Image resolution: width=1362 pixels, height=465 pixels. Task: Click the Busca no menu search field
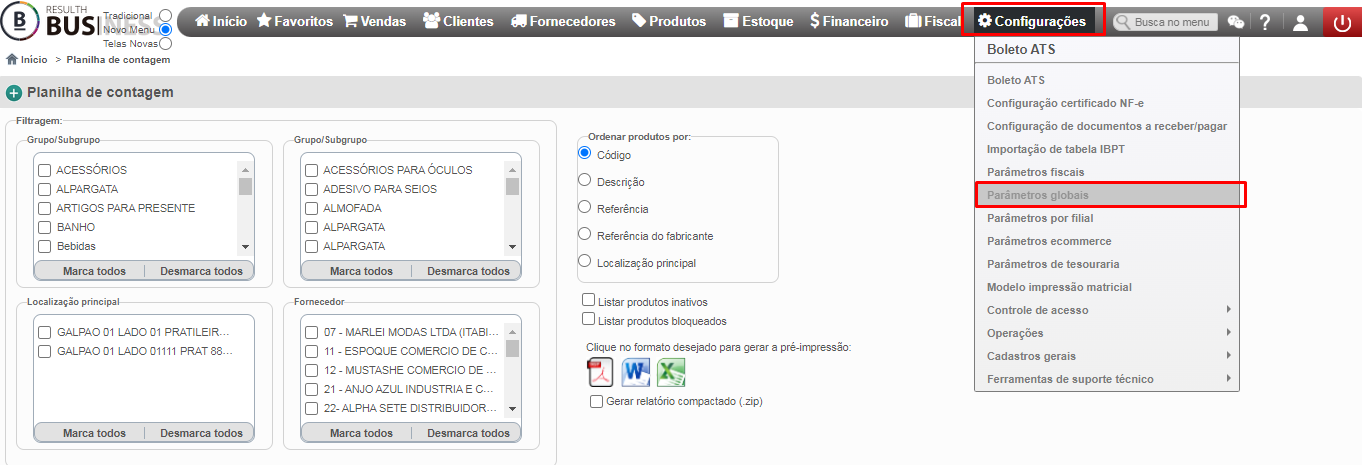point(1166,21)
